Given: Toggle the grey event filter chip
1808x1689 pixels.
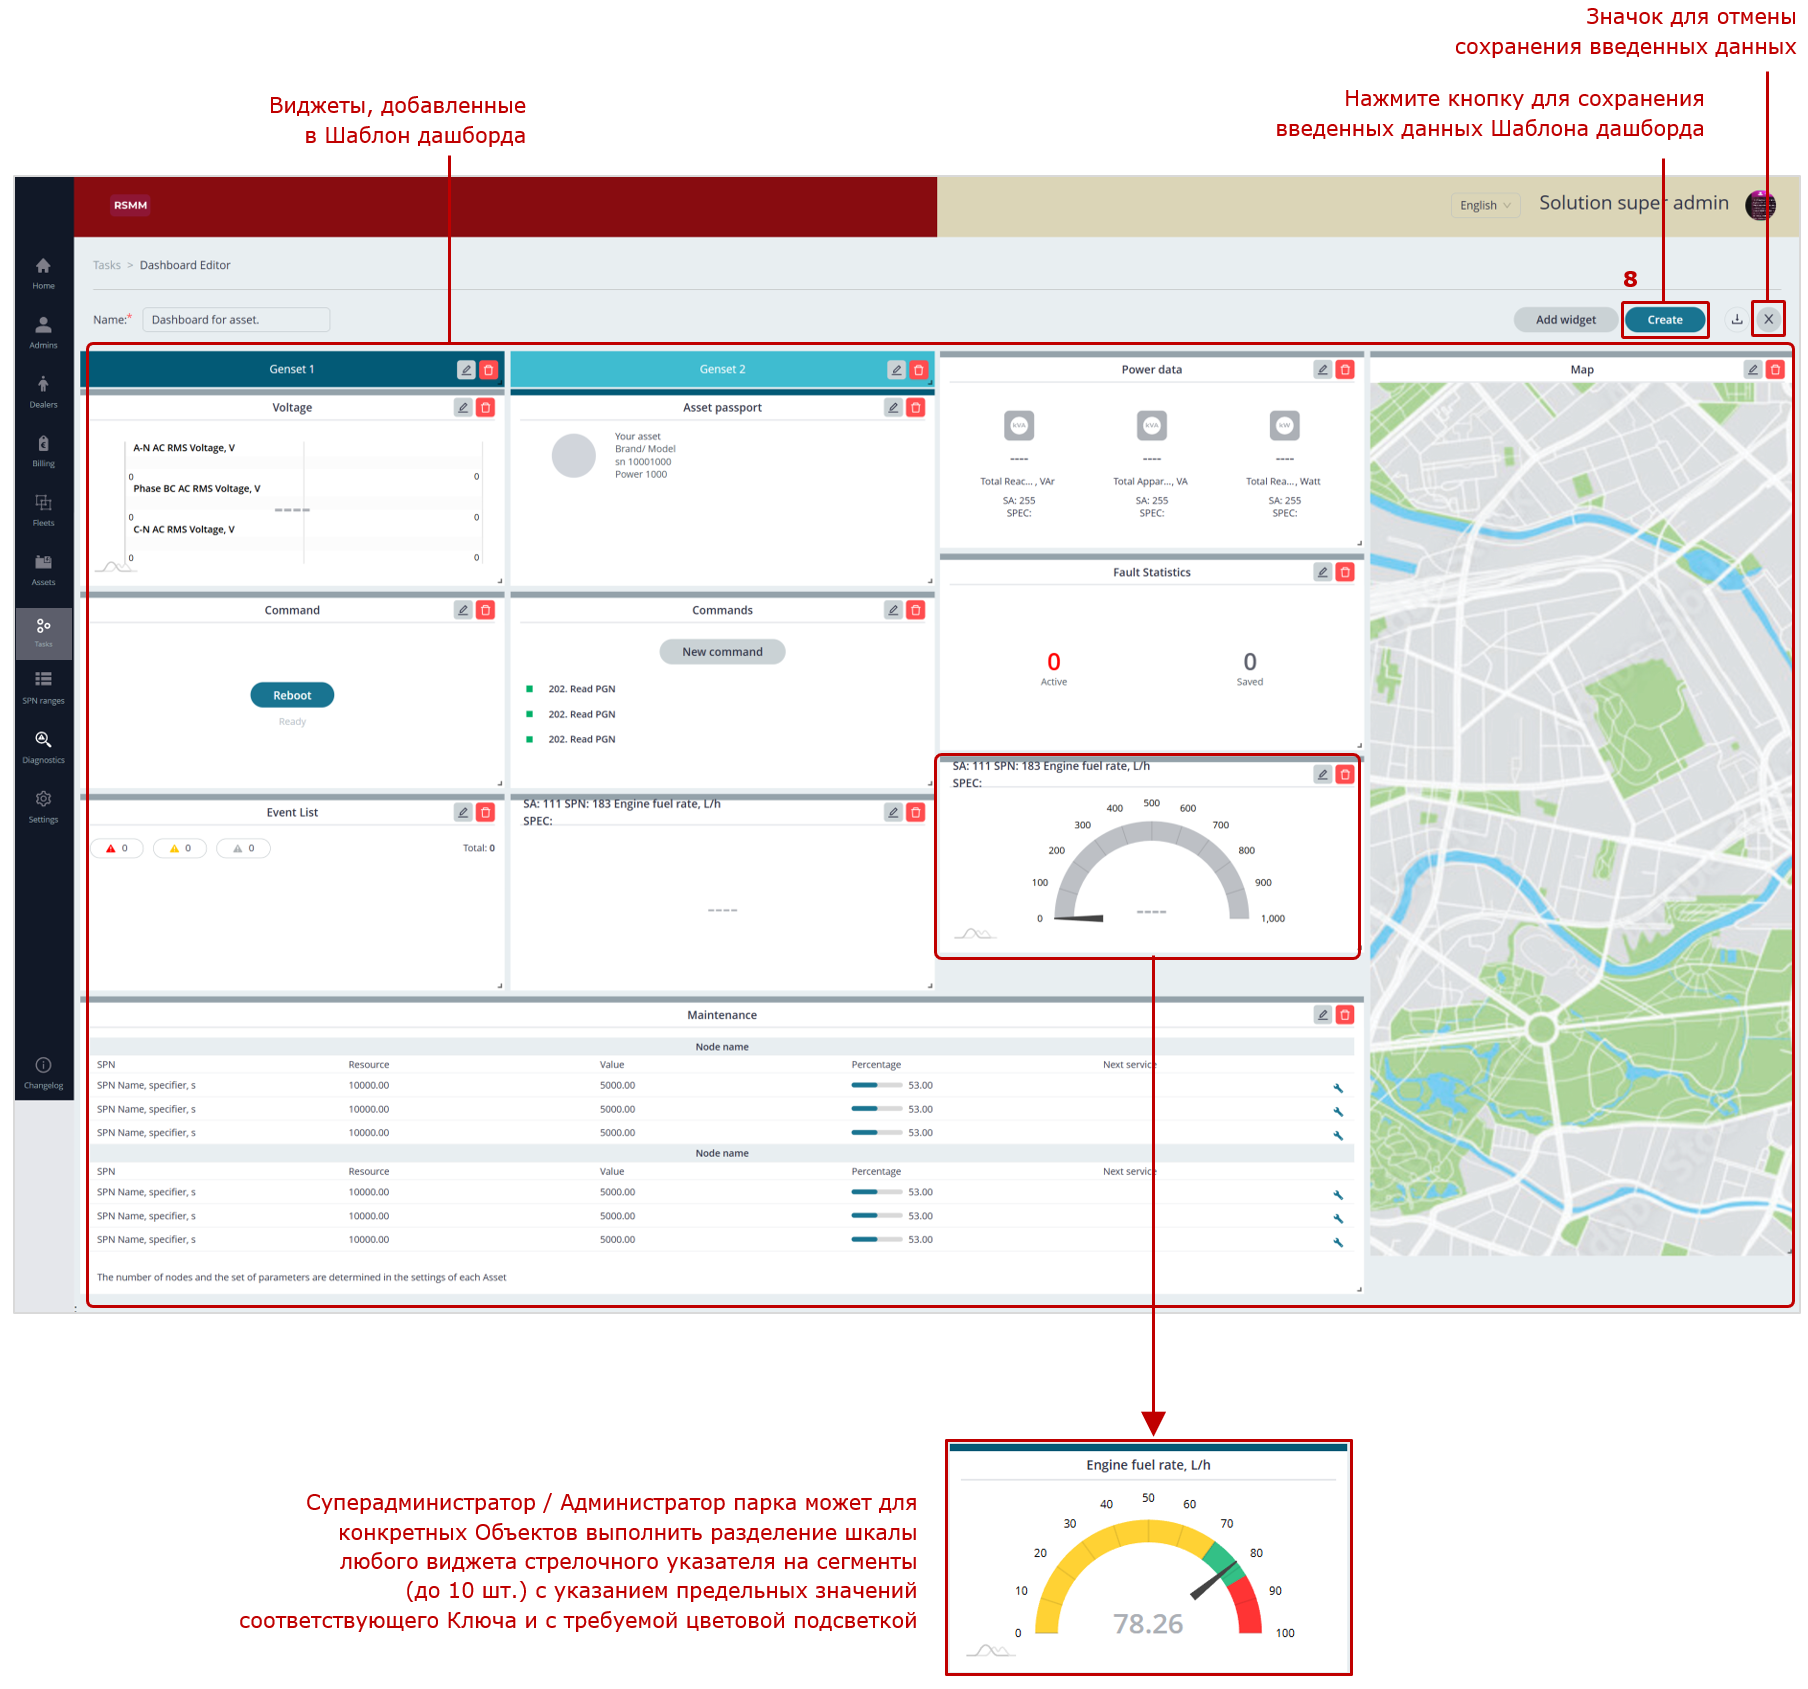Looking at the screenshot, I should click(x=244, y=849).
